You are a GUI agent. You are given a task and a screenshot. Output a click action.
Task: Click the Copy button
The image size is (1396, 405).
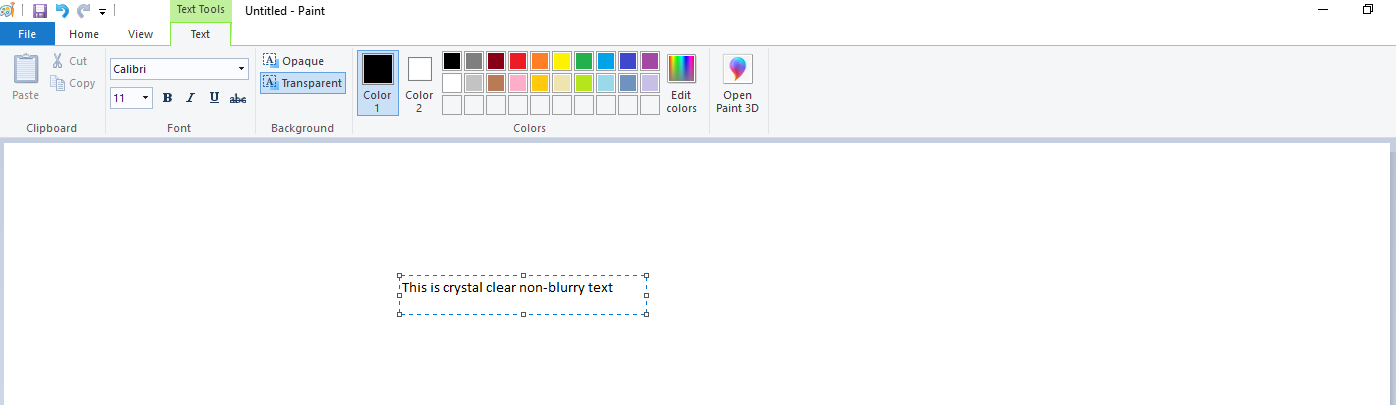pyautogui.click(x=73, y=83)
